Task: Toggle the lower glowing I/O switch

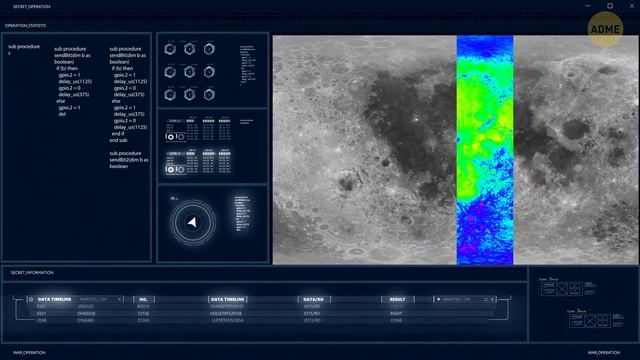Action: pos(176,169)
